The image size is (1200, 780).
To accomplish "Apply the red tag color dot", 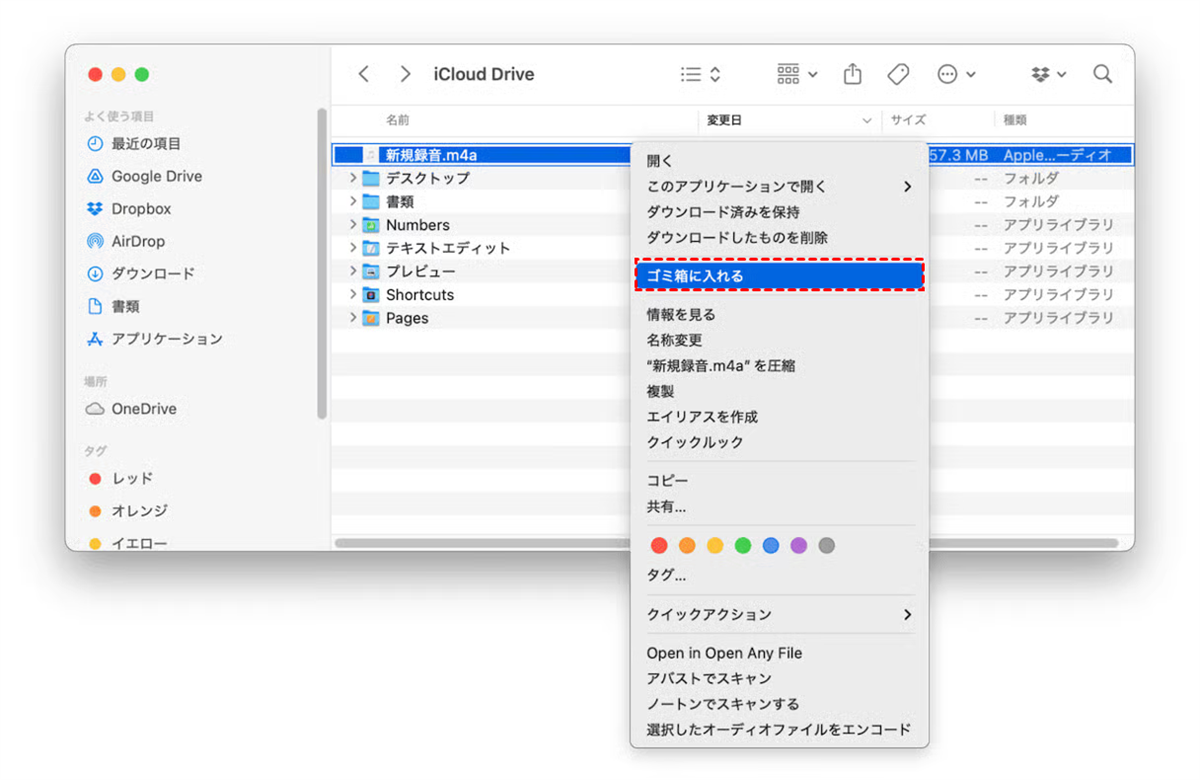I will pos(659,546).
